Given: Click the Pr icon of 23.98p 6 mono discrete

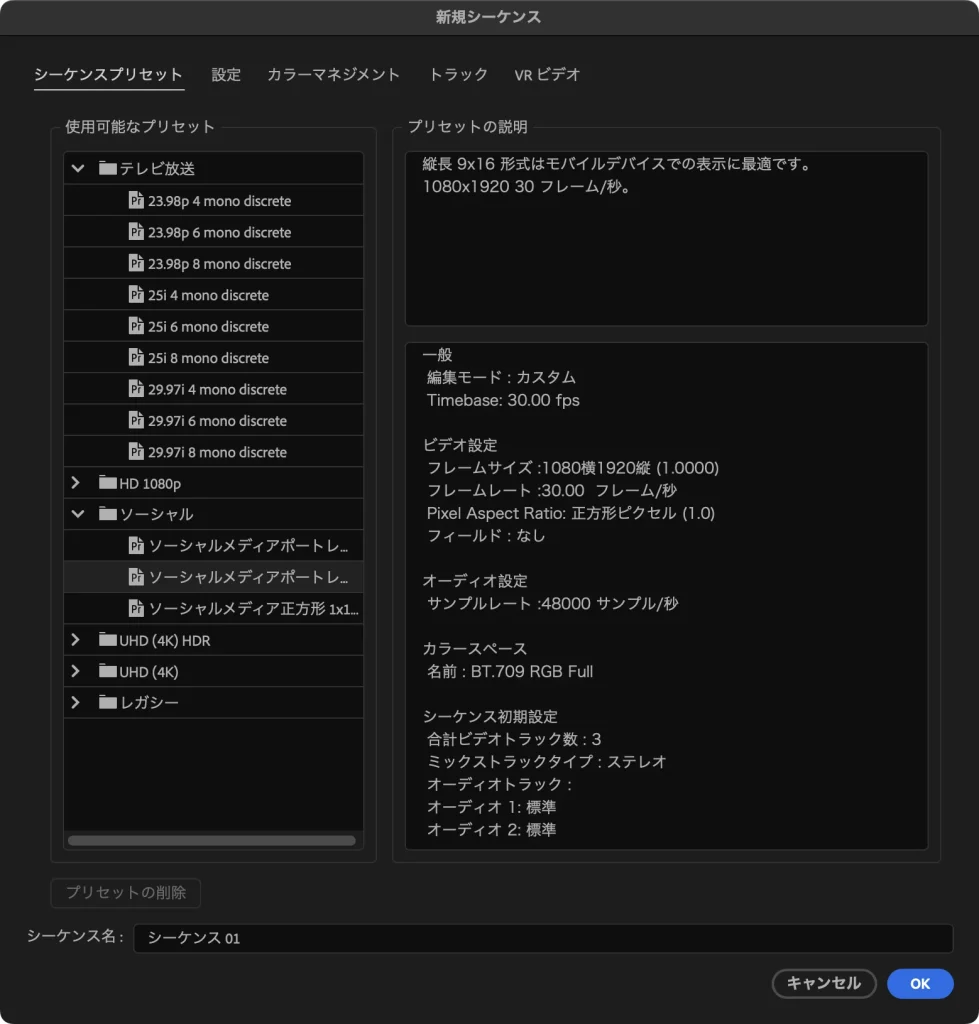Looking at the screenshot, I should pyautogui.click(x=136, y=232).
